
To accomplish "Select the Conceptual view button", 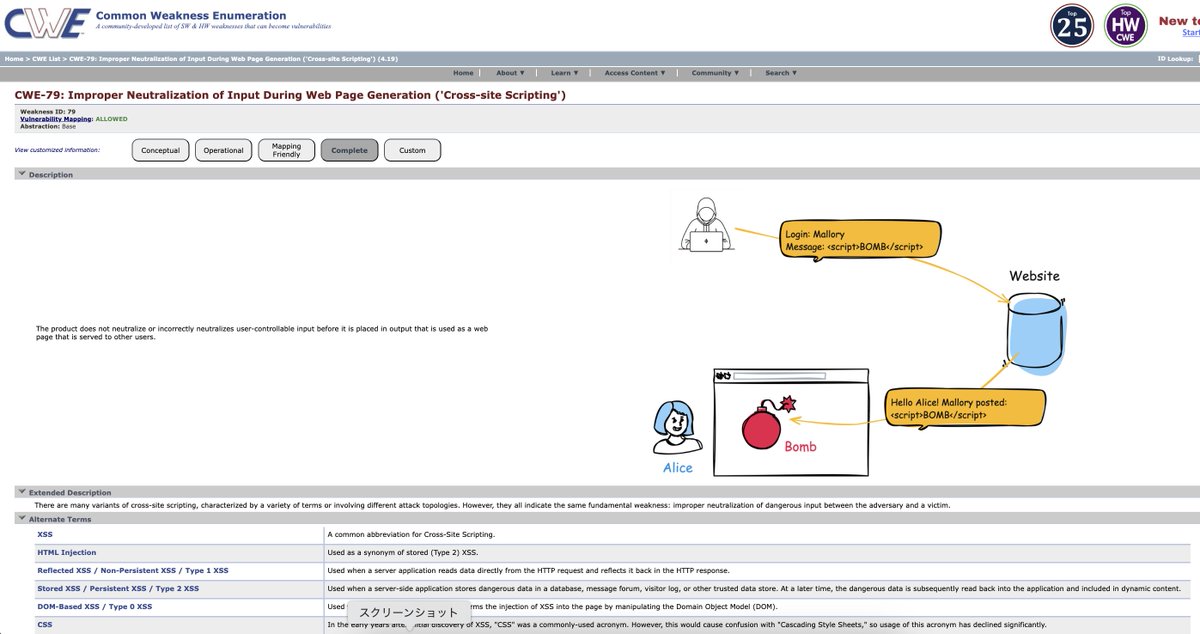I will click(x=161, y=150).
